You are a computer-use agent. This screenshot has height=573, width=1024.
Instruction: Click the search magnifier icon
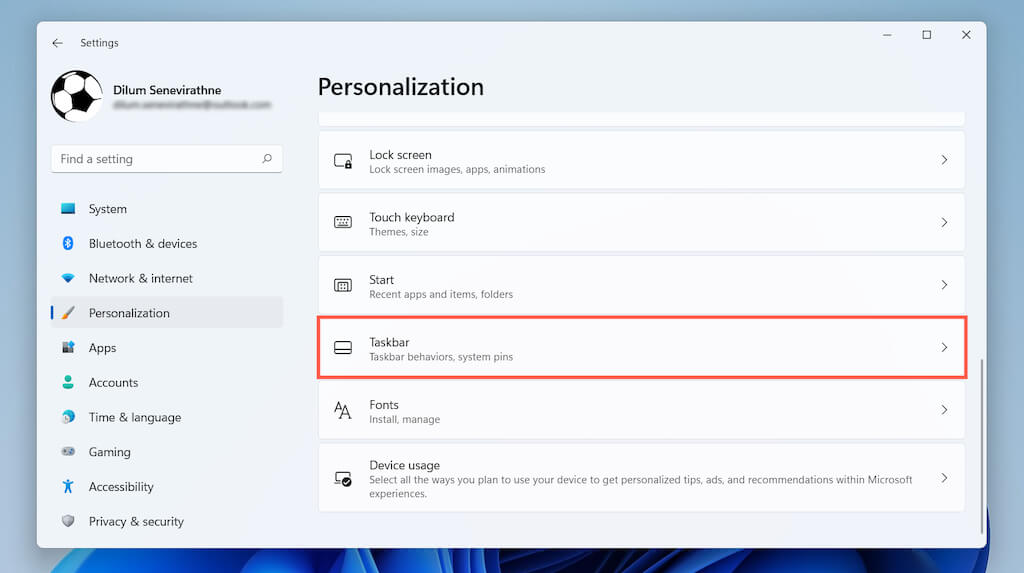point(267,159)
